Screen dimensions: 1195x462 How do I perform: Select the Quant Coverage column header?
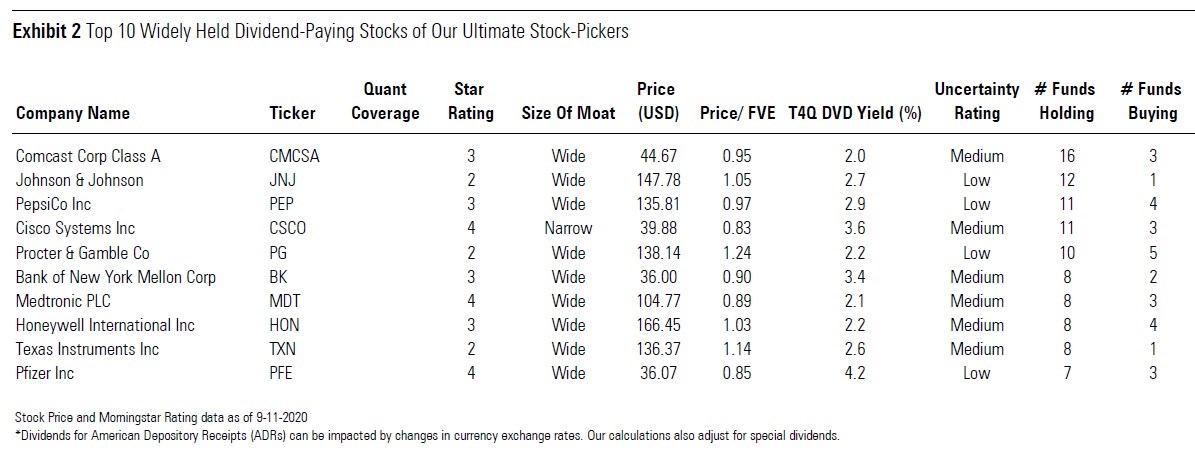coord(385,102)
